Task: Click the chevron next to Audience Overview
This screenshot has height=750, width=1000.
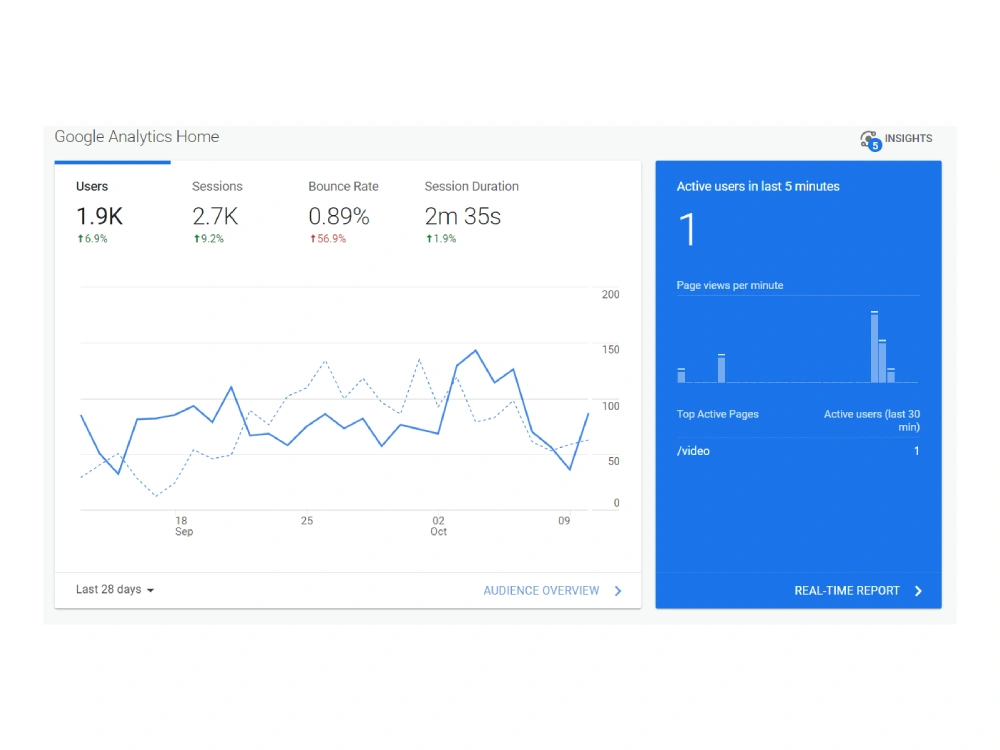Action: pos(618,591)
